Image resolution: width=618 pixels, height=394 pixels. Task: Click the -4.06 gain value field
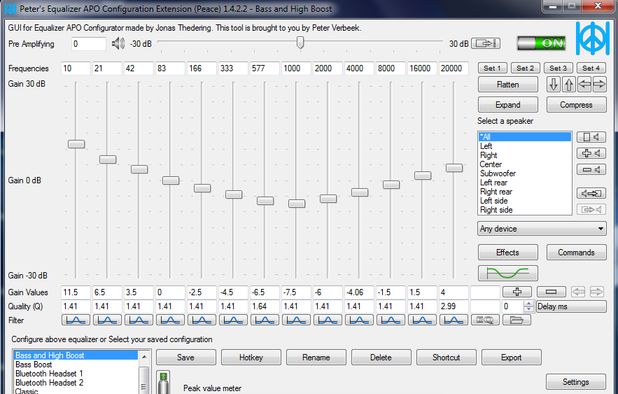[x=359, y=292]
